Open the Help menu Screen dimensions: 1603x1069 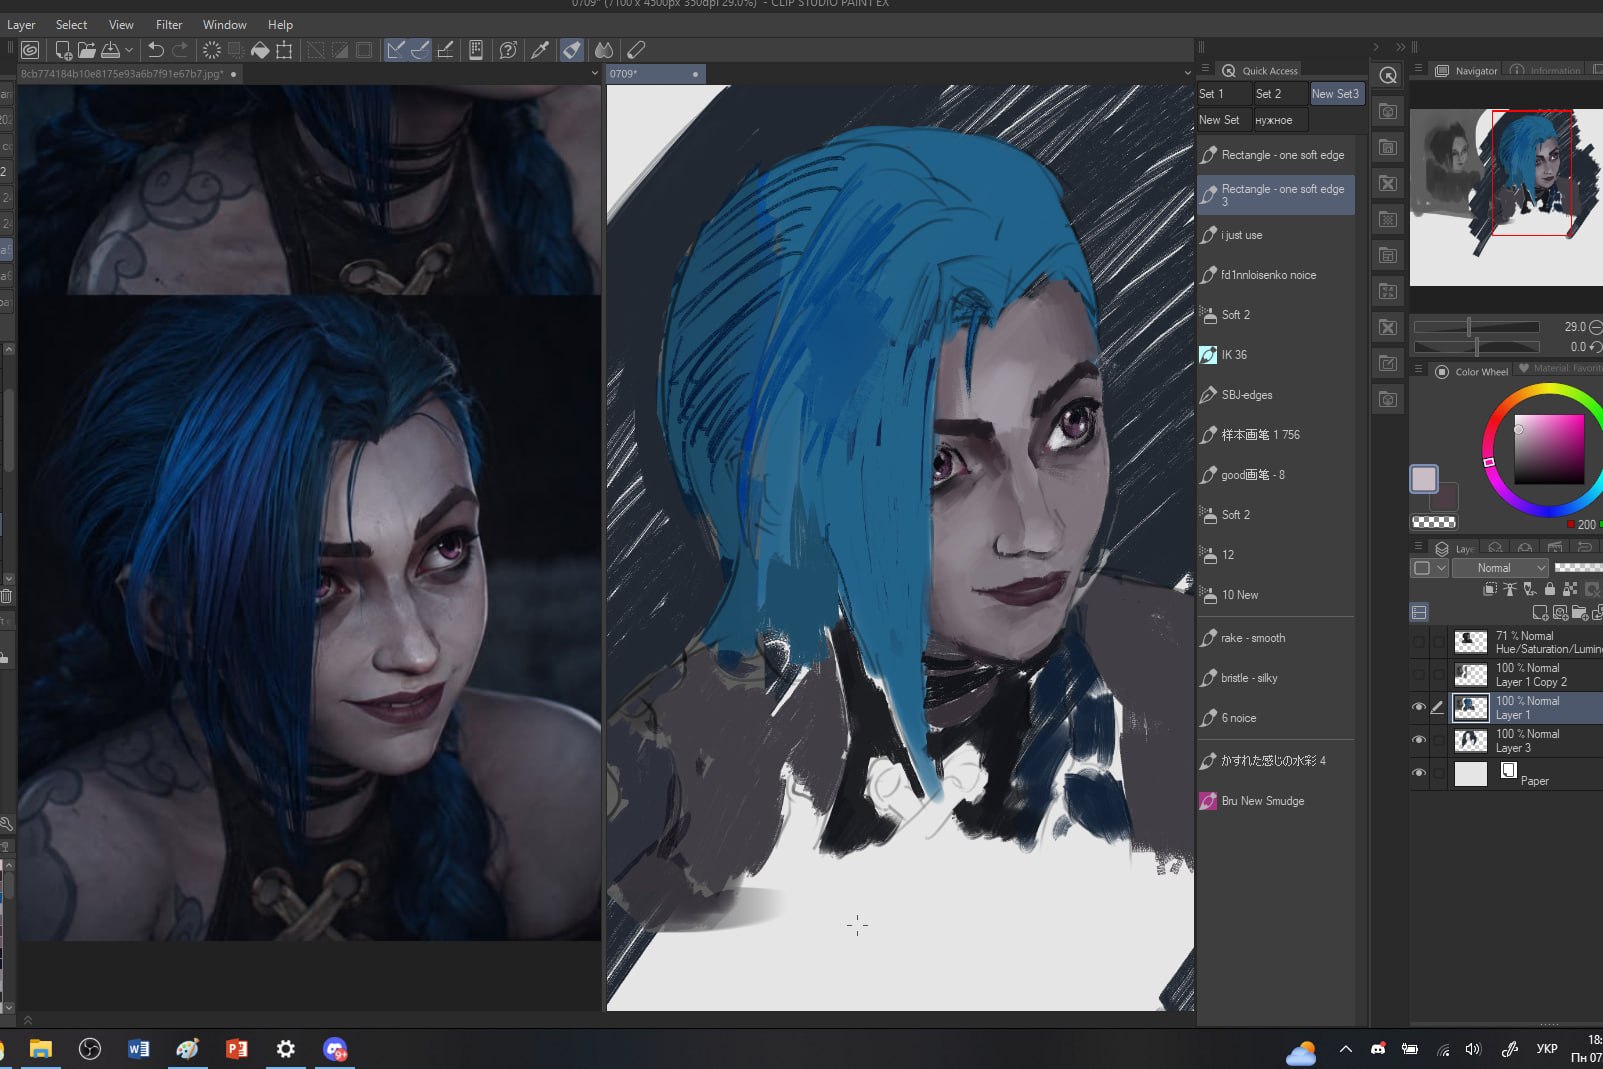pyautogui.click(x=281, y=25)
